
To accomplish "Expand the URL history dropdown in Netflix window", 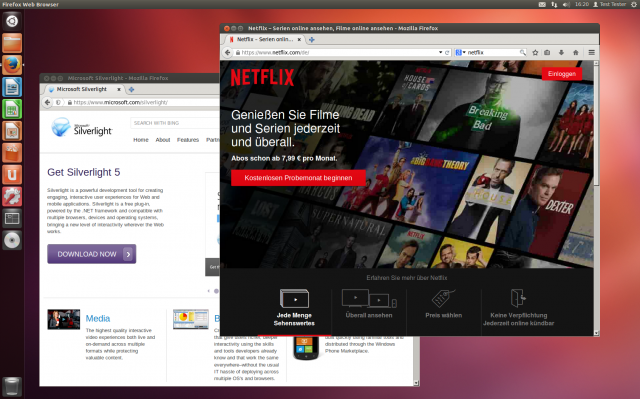I will click(x=440, y=52).
